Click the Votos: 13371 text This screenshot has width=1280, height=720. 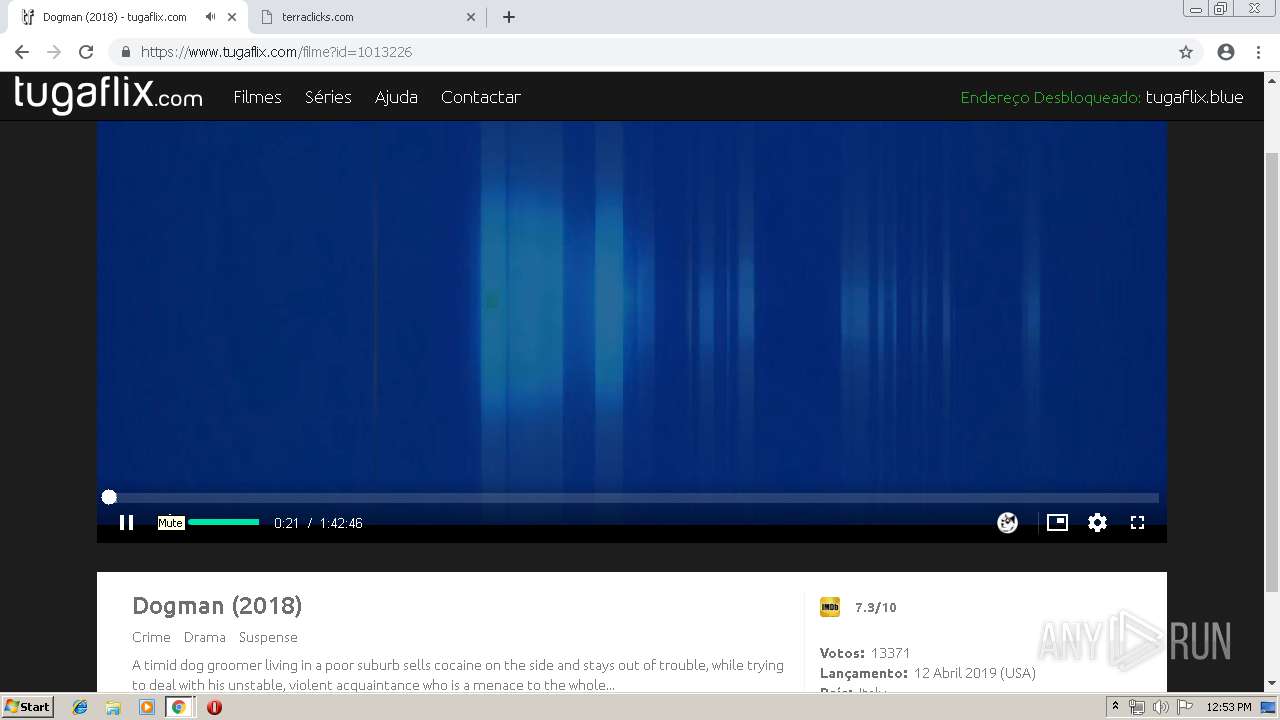tap(865, 653)
